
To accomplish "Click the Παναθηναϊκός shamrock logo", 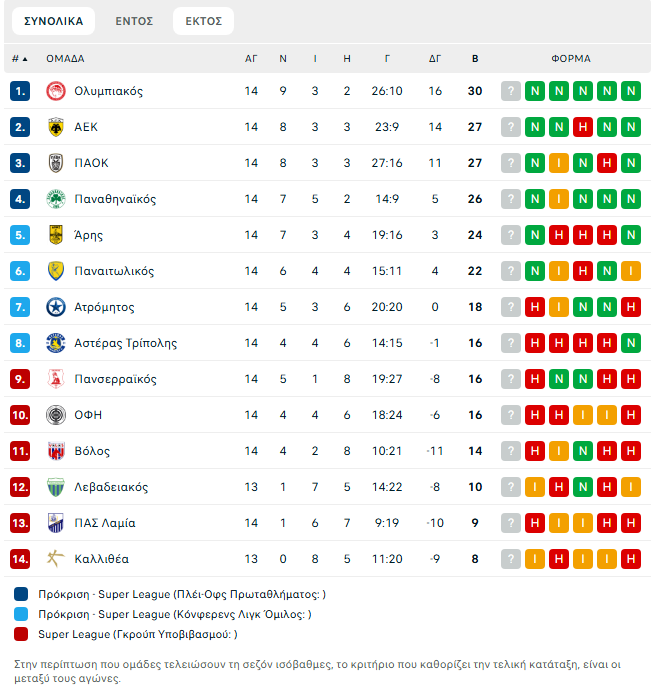I will coord(56,199).
